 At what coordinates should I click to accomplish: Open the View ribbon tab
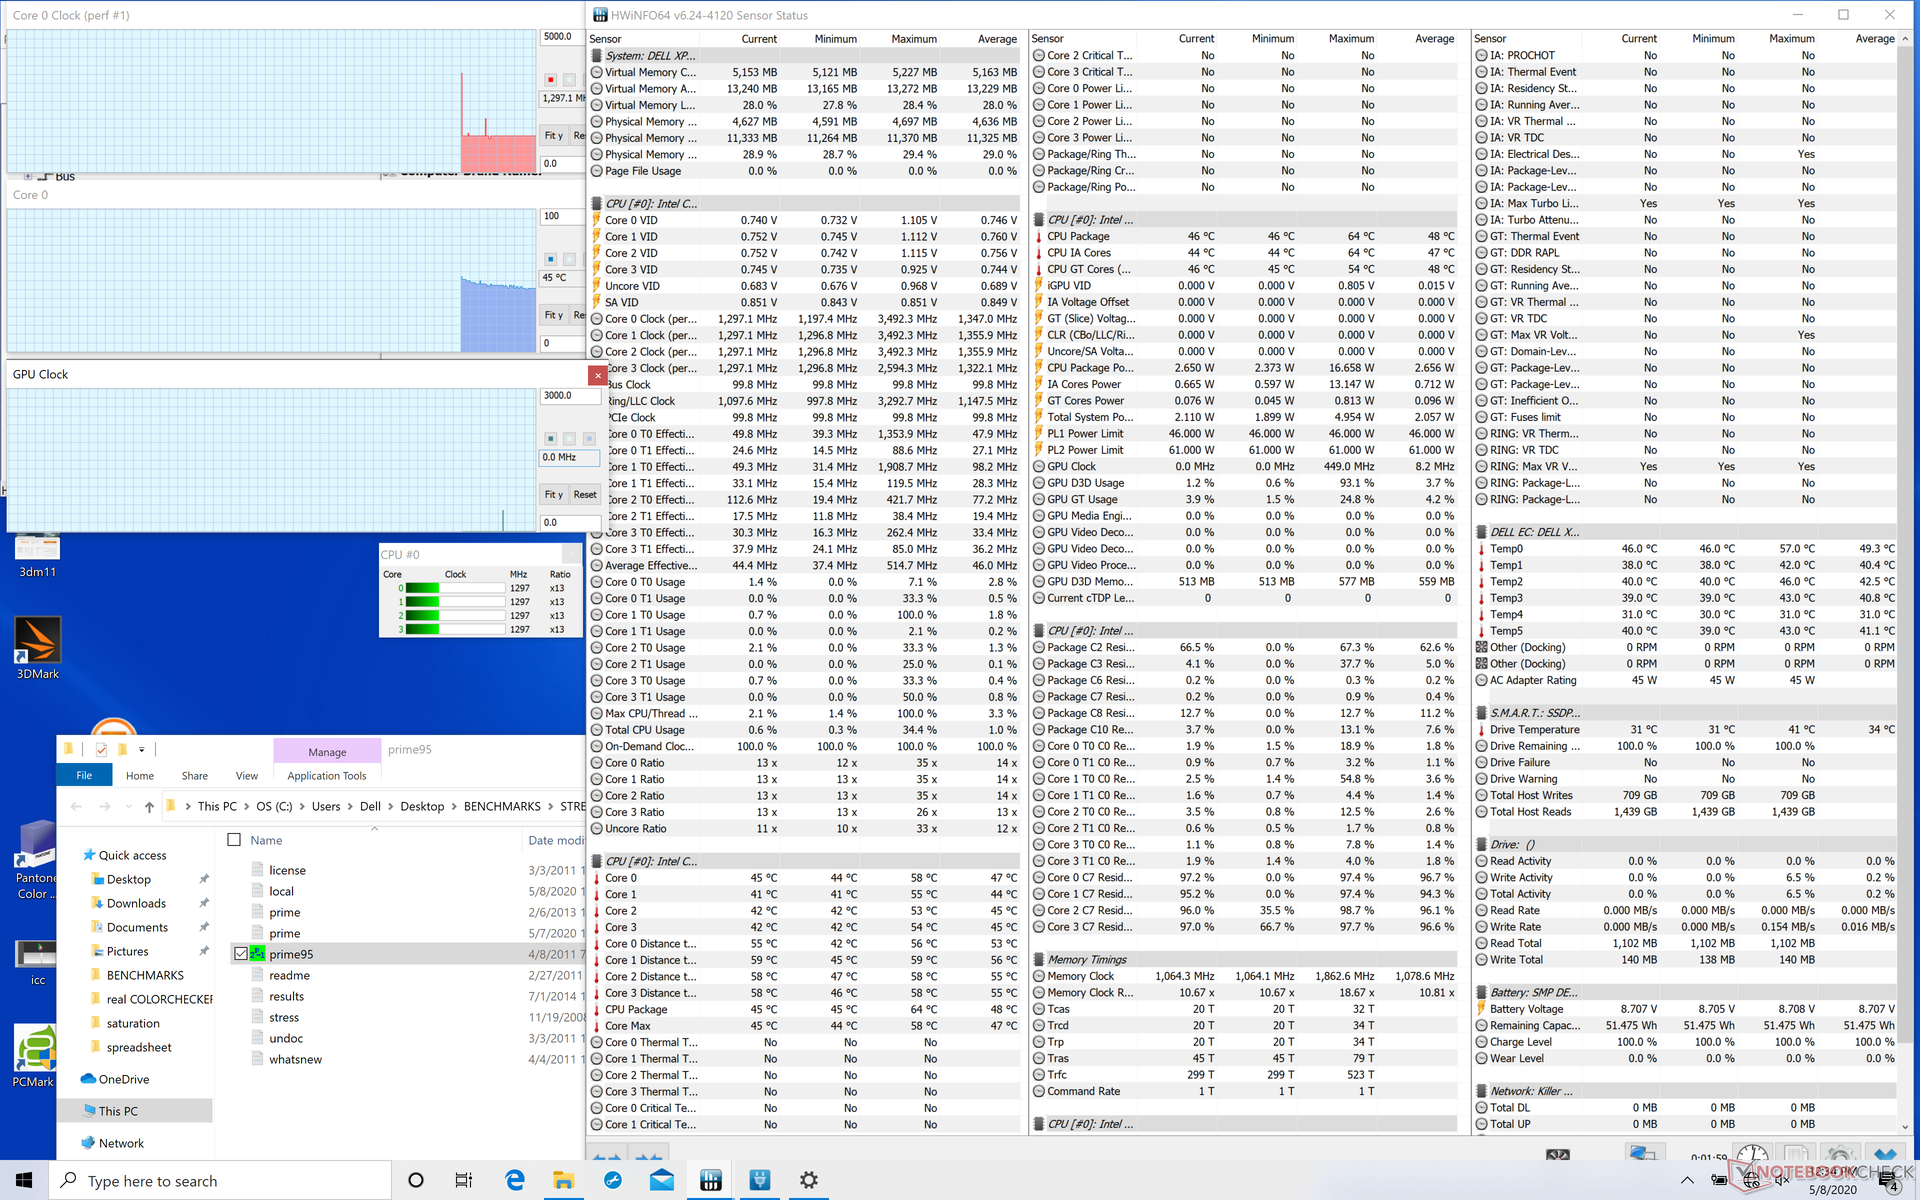(246, 776)
